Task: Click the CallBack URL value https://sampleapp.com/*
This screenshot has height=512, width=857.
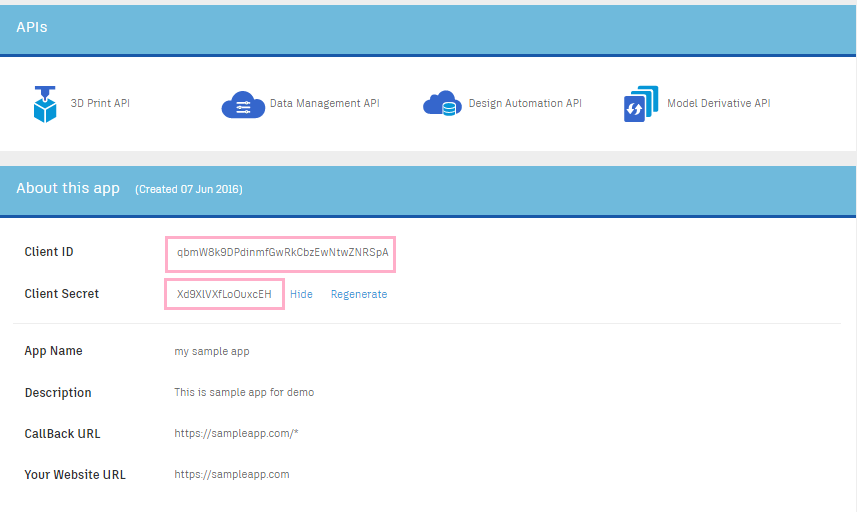Action: 236,434
